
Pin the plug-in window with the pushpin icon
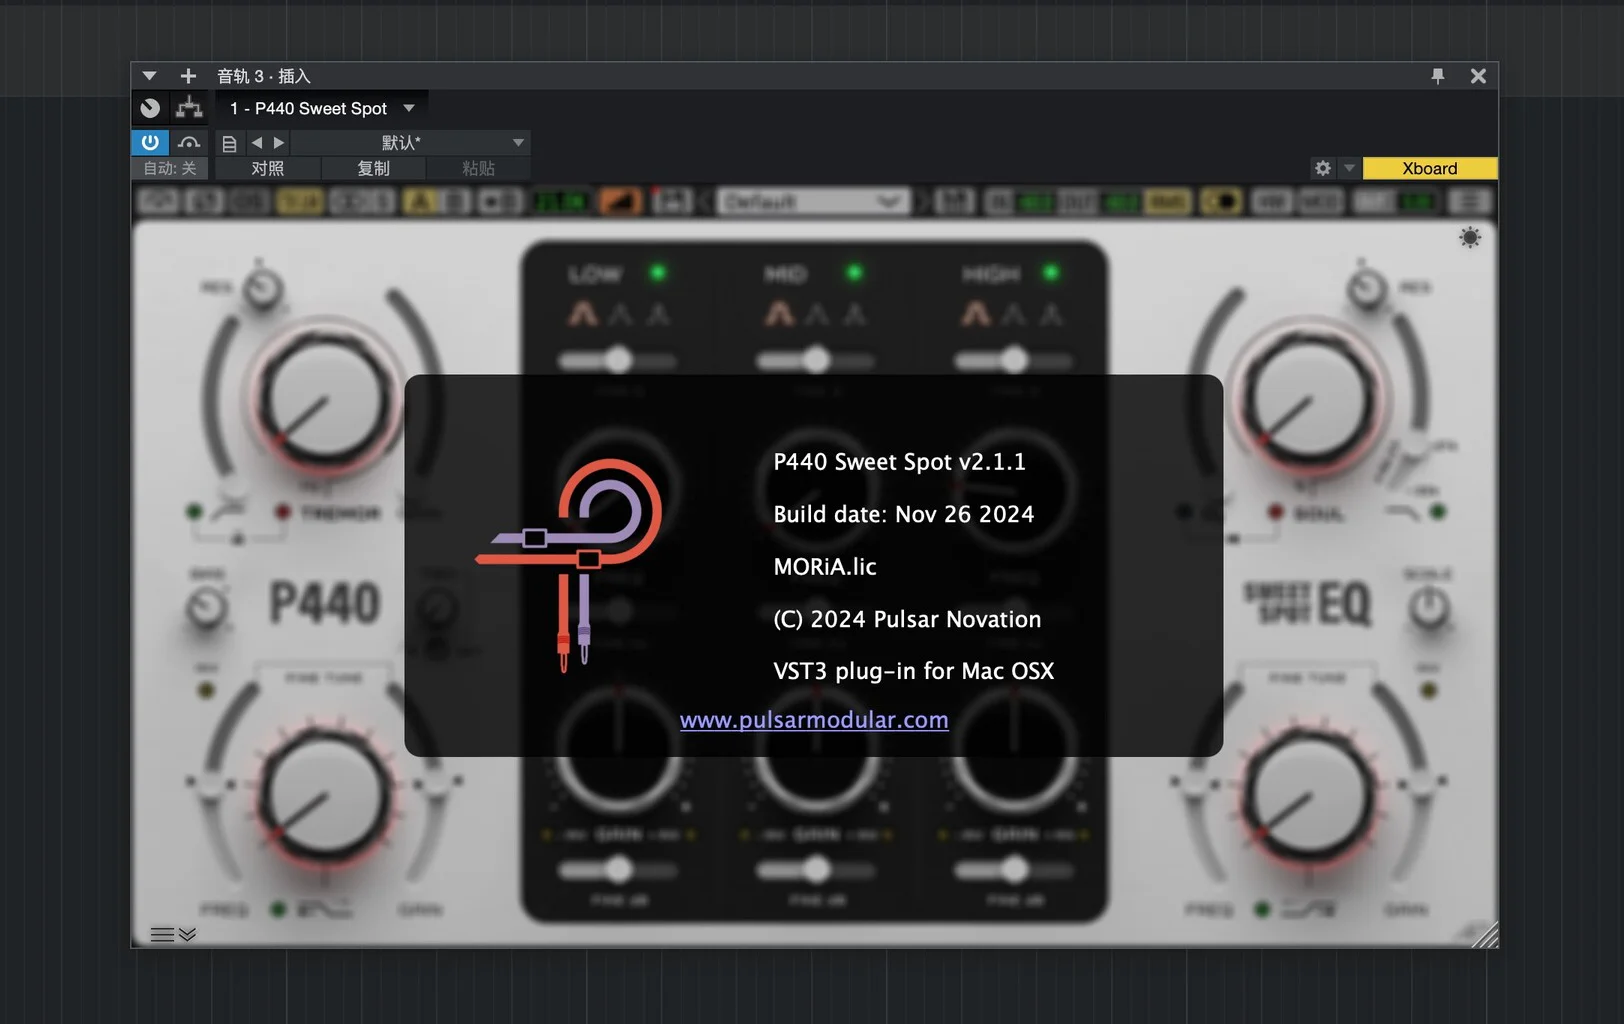1437,76
